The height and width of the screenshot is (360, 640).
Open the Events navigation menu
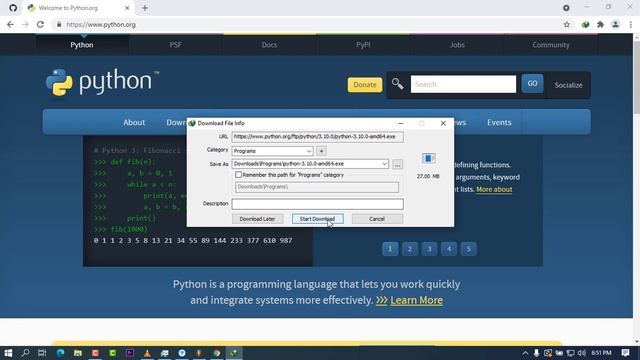click(x=499, y=122)
